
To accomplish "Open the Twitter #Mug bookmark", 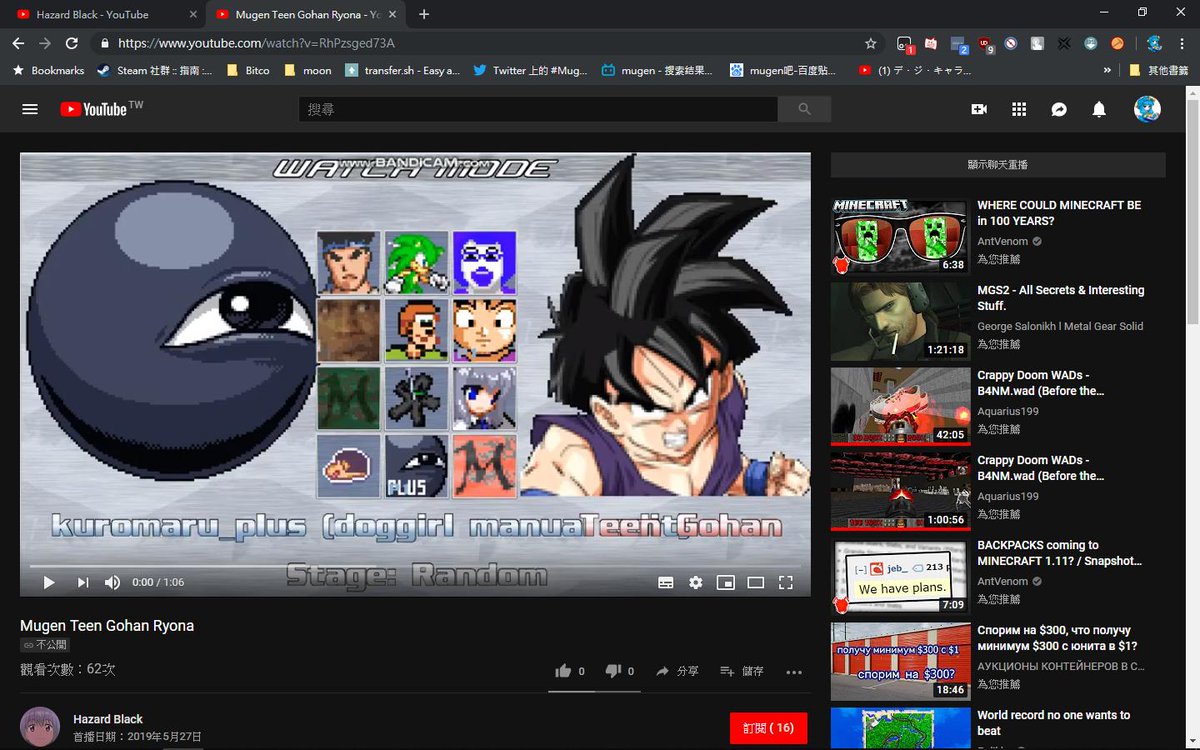I will [x=530, y=70].
